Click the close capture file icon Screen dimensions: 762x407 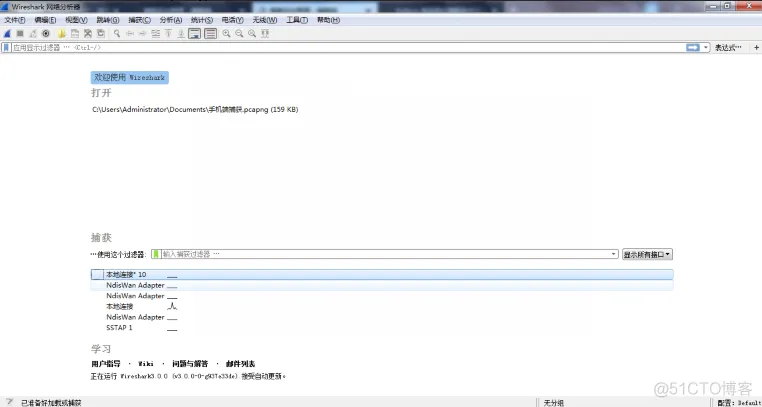(87, 34)
